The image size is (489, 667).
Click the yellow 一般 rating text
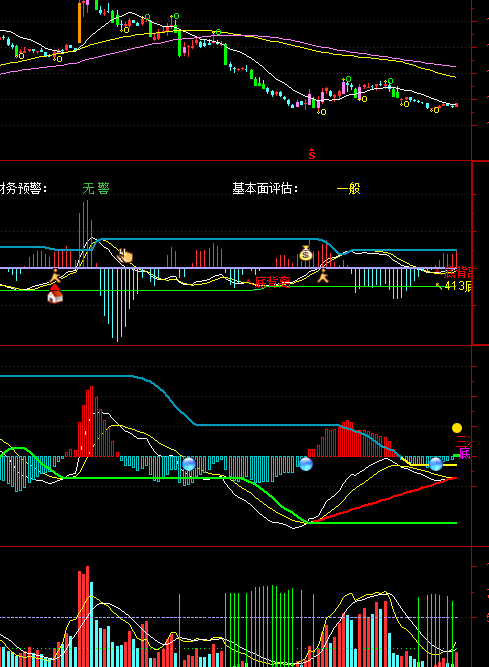(348, 188)
